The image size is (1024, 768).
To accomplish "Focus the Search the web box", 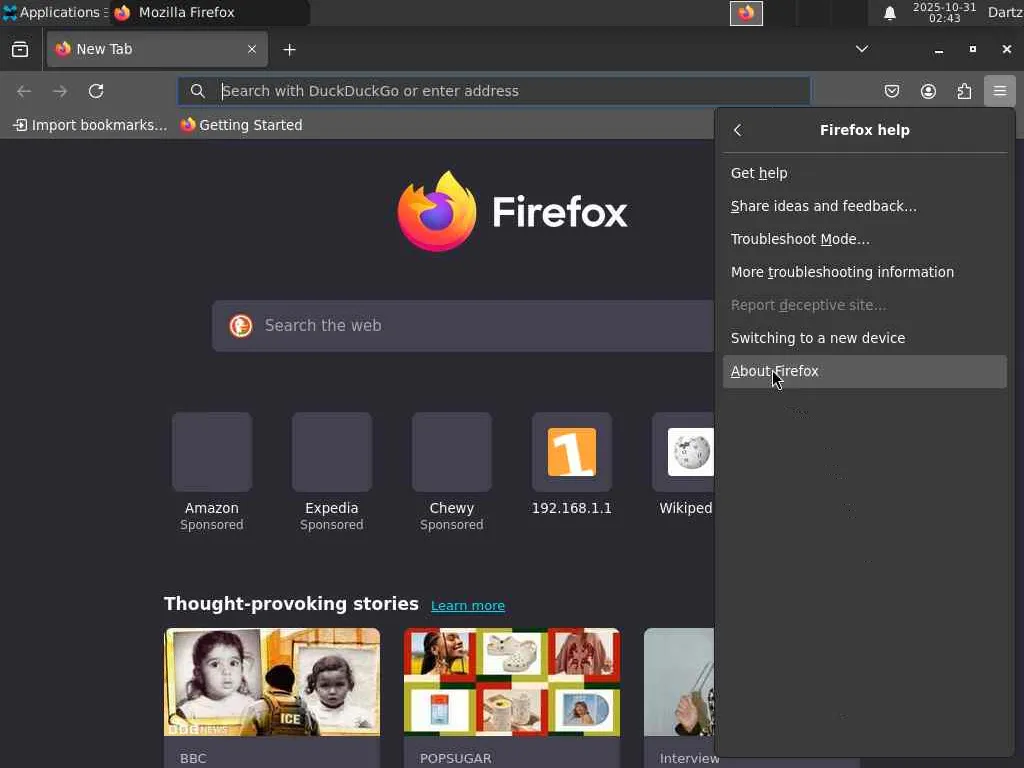I will (464, 325).
